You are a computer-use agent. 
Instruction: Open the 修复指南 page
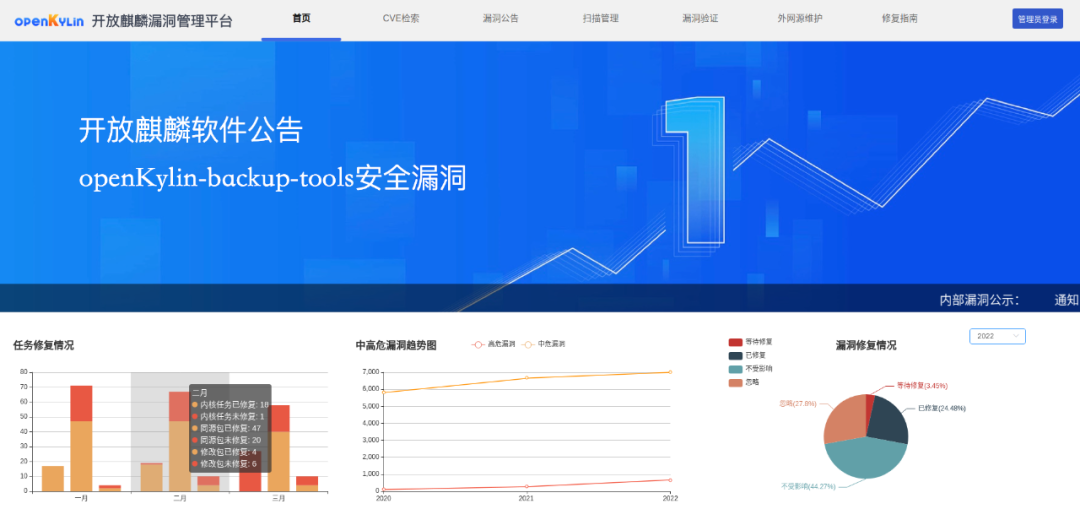click(x=900, y=18)
